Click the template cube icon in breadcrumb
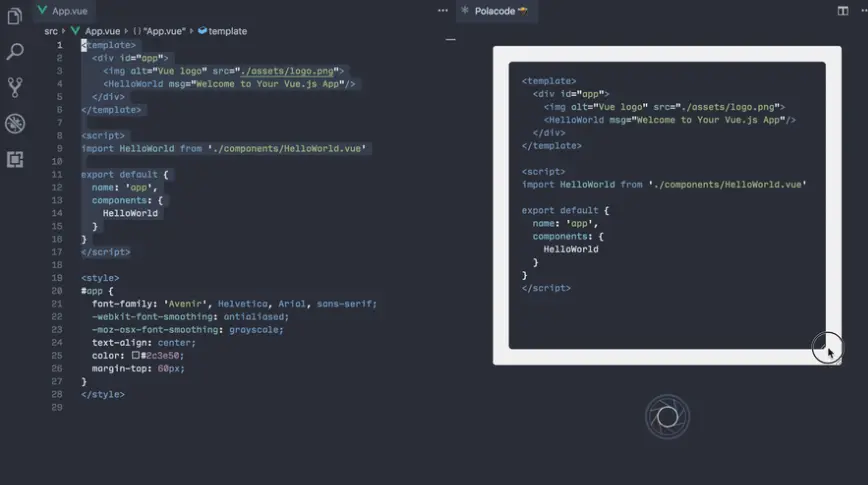Screen dimensions: 868x485 (x=202, y=30)
